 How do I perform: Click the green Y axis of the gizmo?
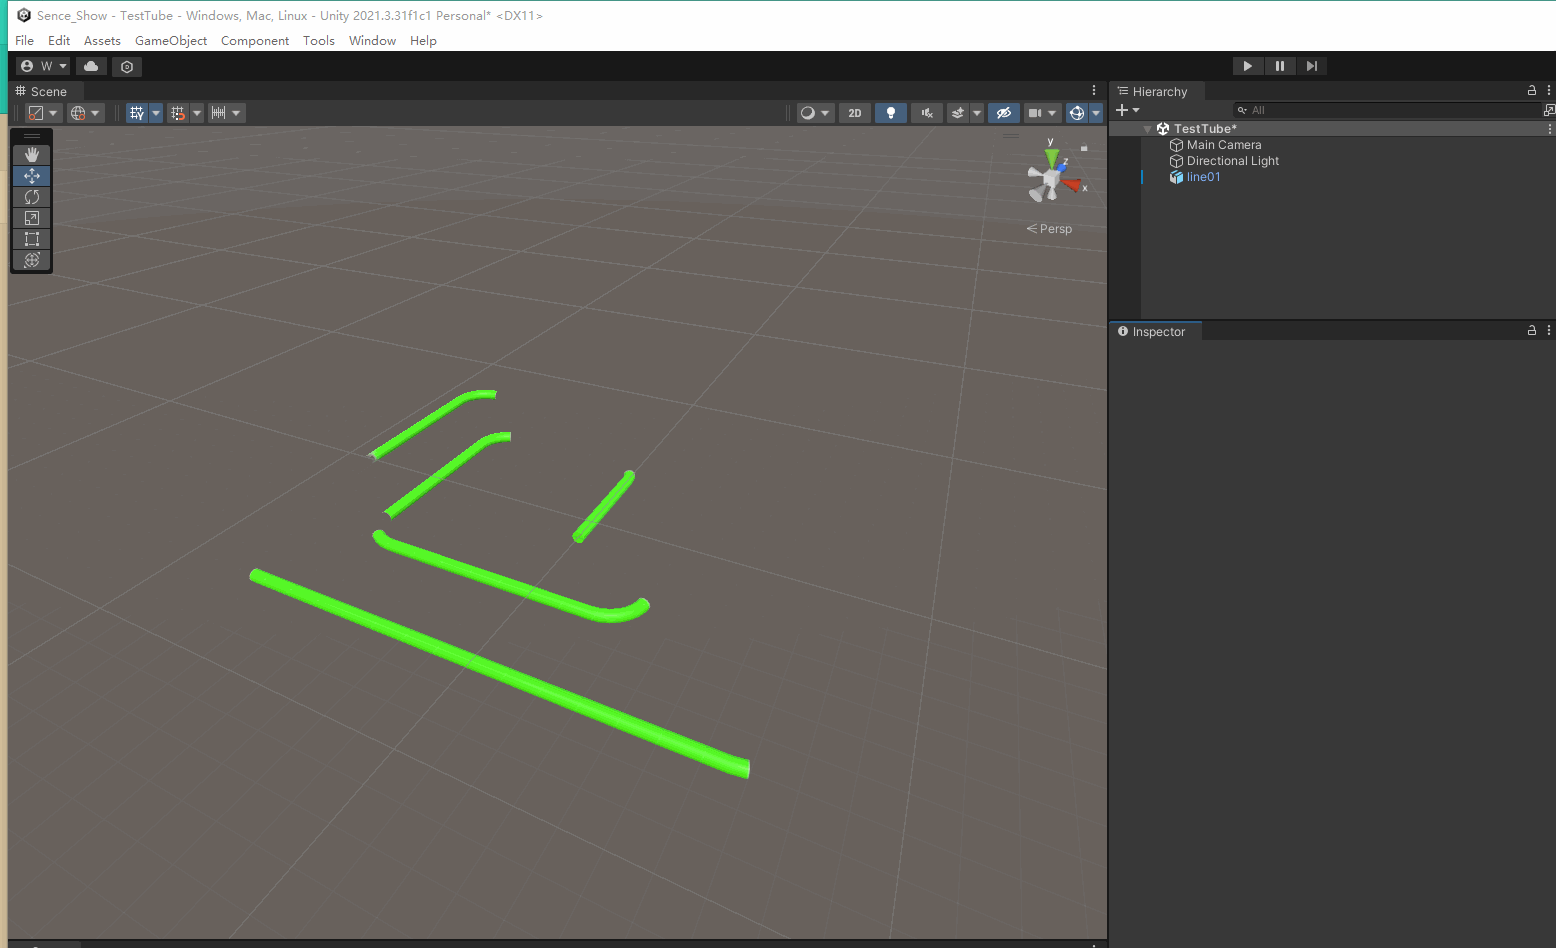point(1051,157)
